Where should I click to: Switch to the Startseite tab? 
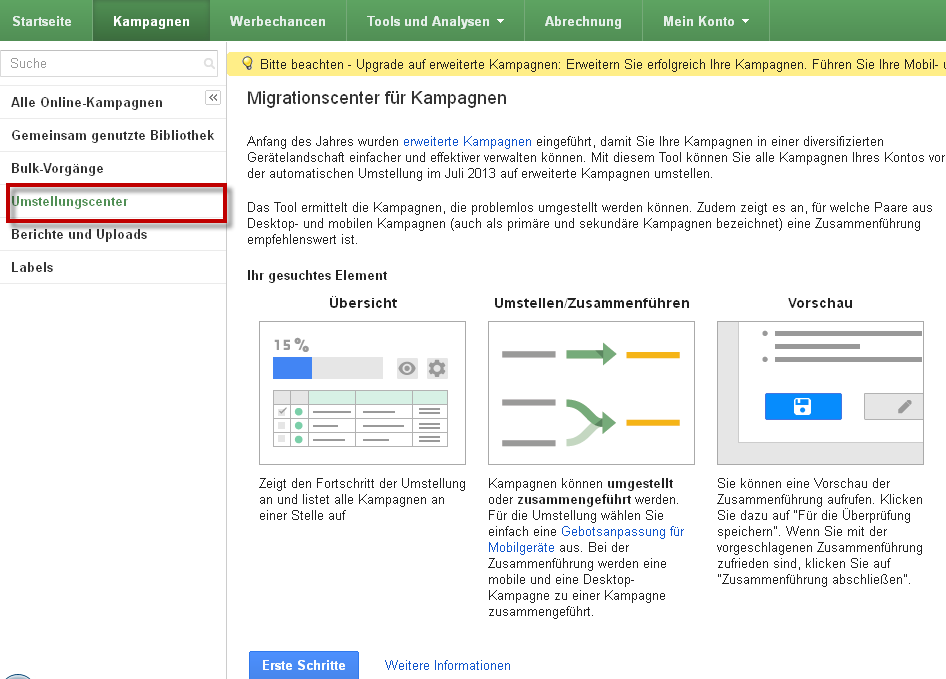point(42,21)
